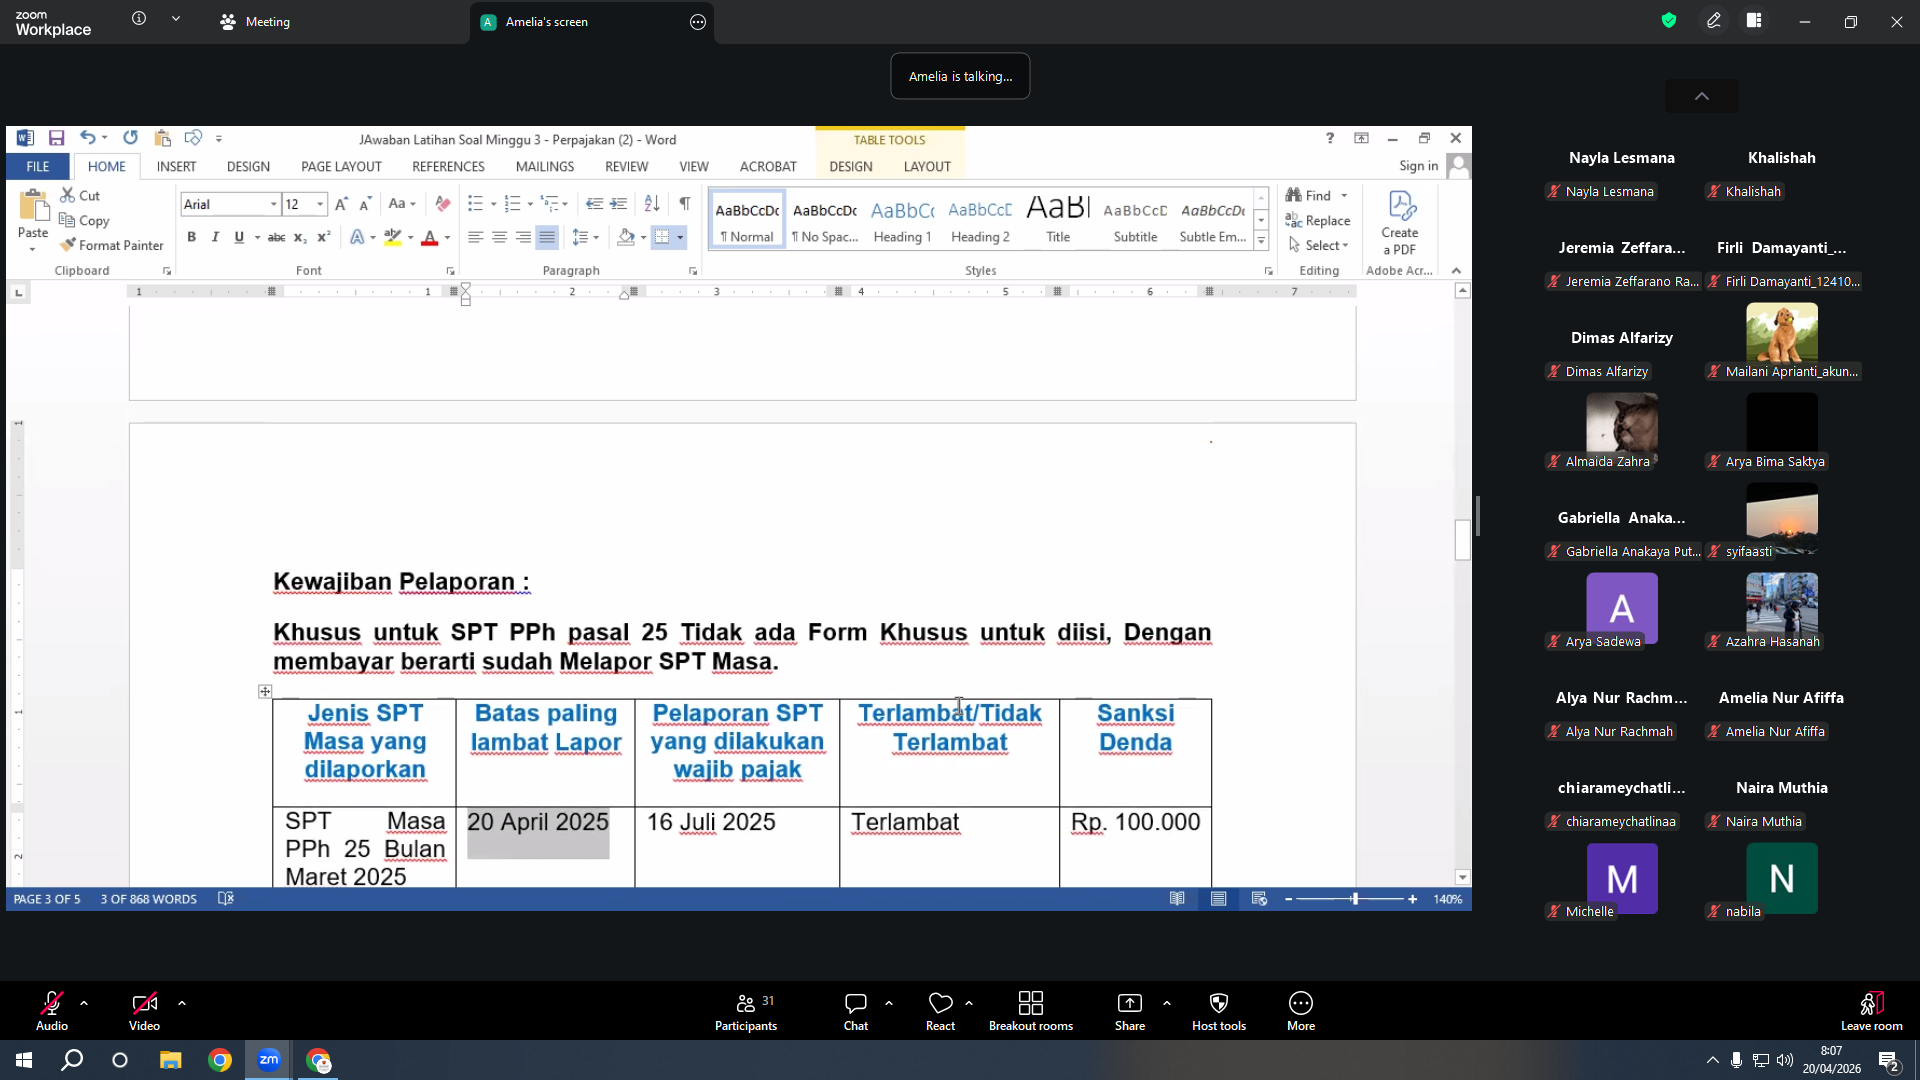Unmute the Zoom Audio microphone

(x=52, y=1011)
